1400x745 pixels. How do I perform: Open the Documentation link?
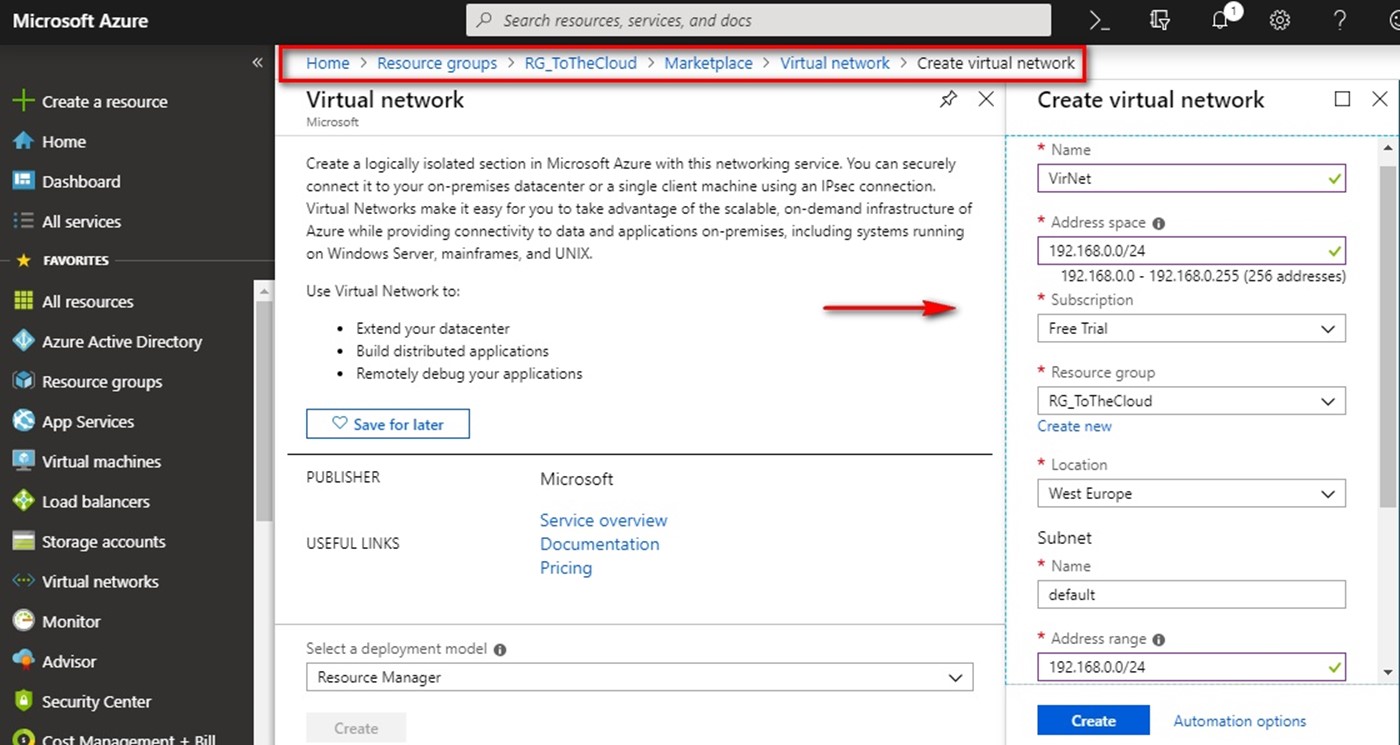600,544
